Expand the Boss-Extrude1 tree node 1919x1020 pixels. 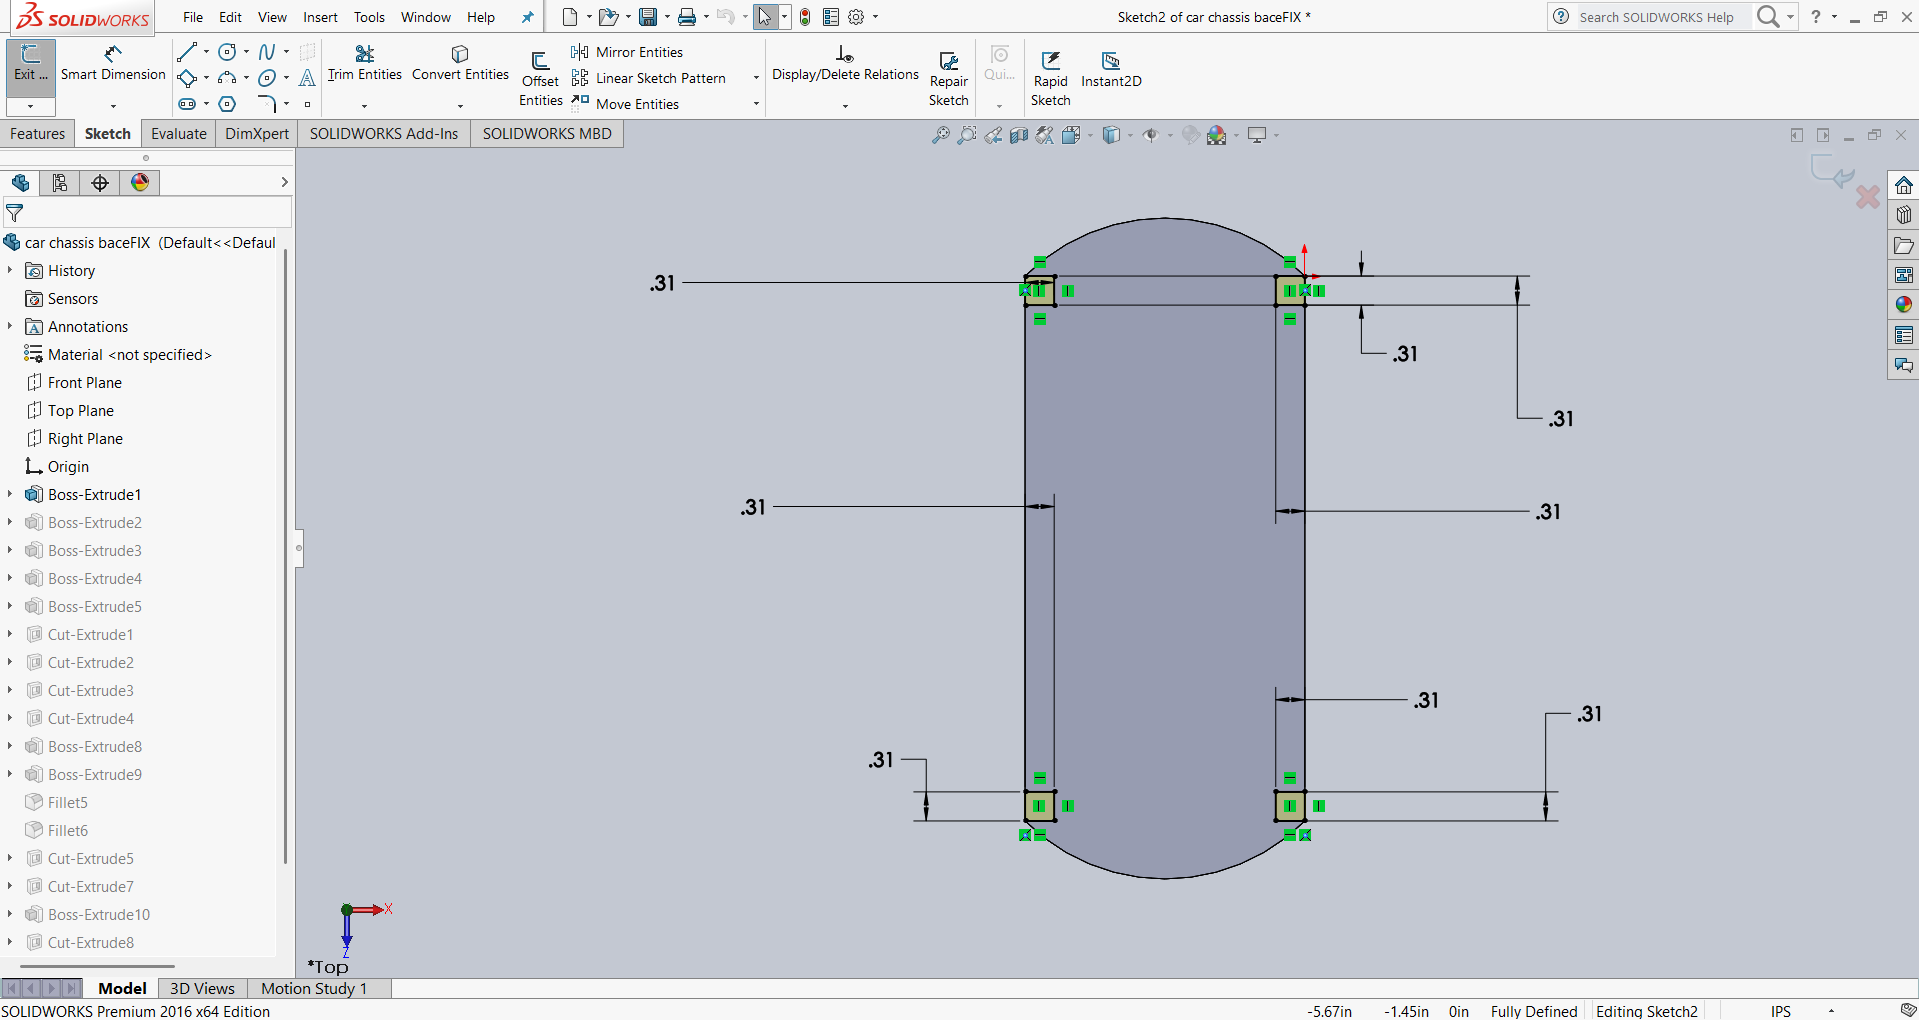point(10,494)
